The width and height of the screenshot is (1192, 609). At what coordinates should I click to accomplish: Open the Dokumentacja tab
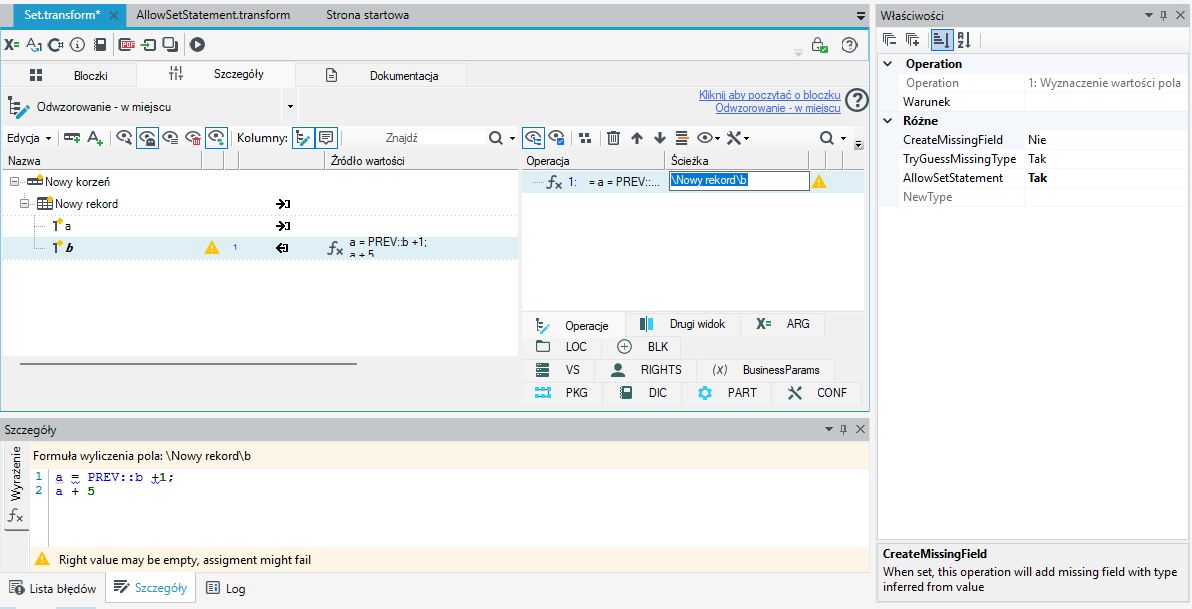point(381,75)
